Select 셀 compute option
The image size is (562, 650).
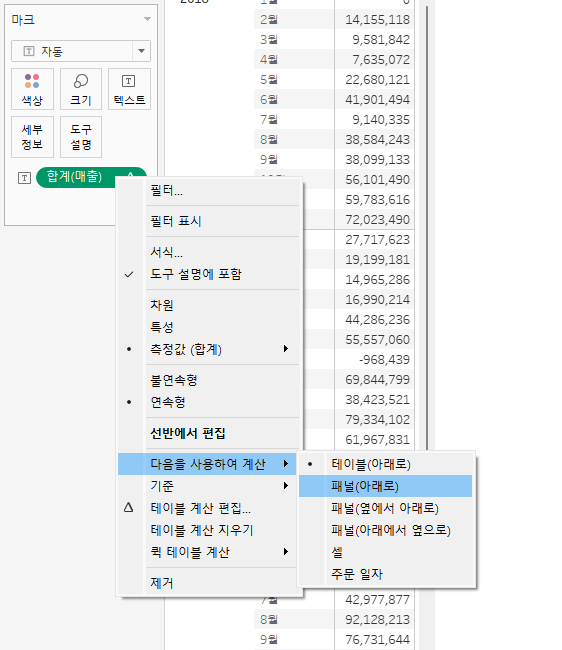[x=386, y=552]
